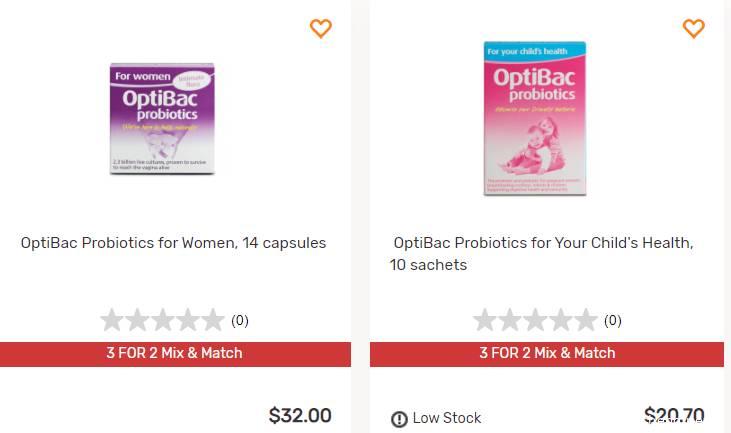Viewport: 731px width, 433px height.
Task: View review count for the Women's capsules
Action: [240, 321]
